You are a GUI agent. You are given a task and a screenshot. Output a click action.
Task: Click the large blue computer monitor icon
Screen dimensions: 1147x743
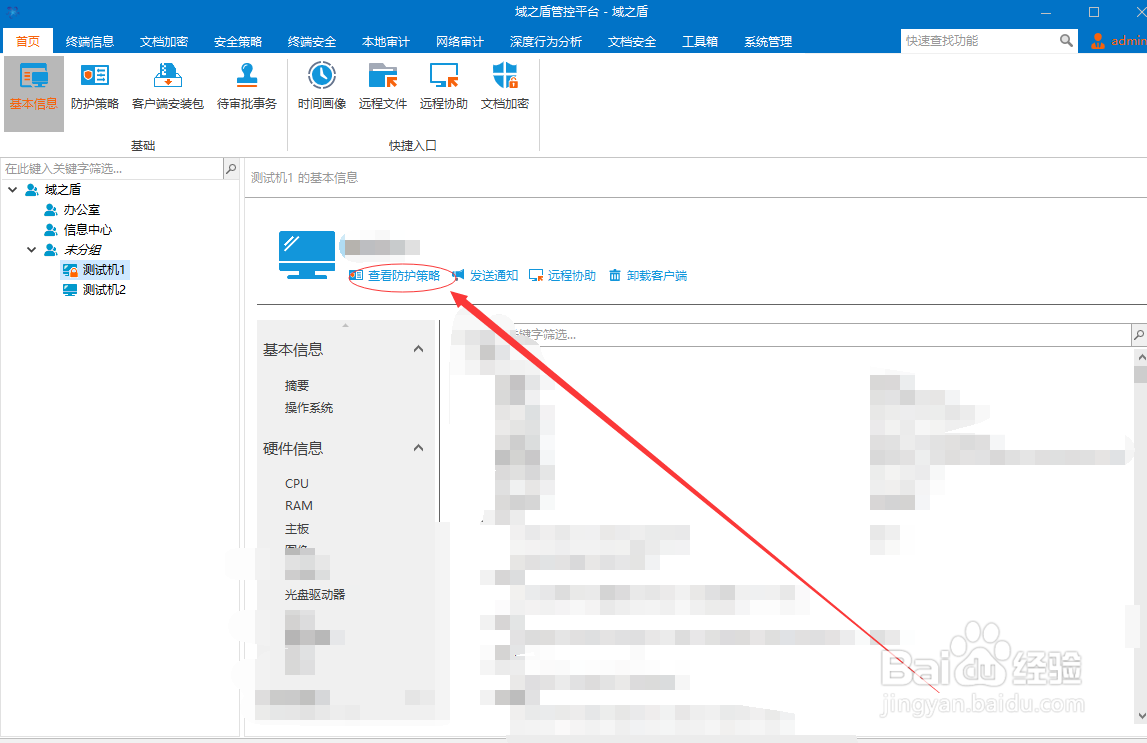(307, 254)
